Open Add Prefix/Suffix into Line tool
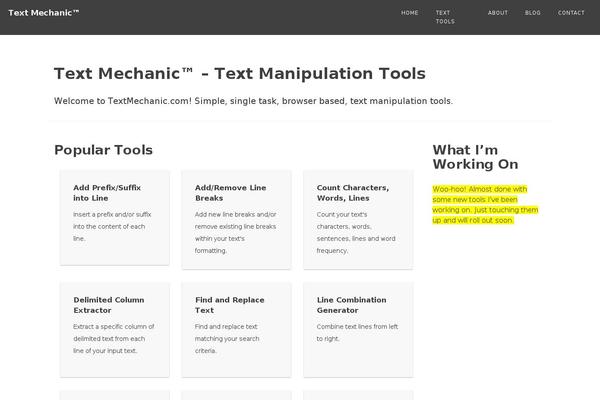Screen dimensions: 600x400 point(107,193)
